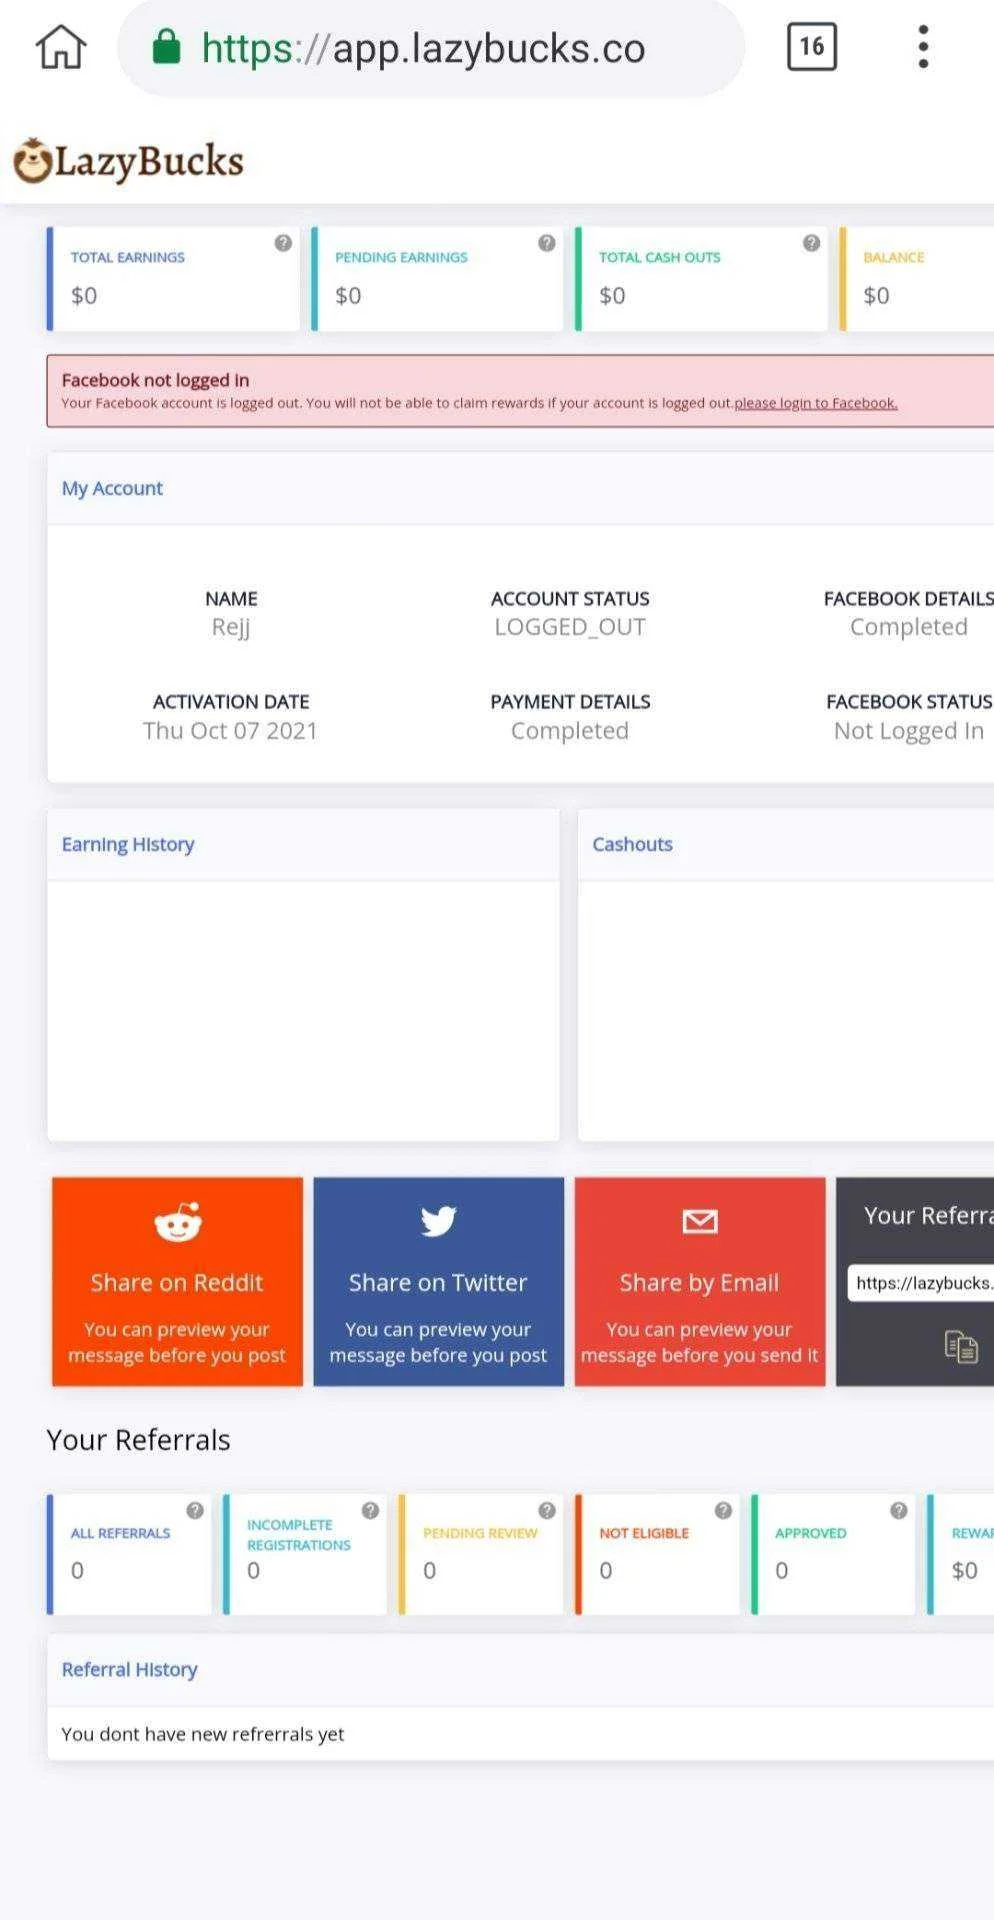Click the All Referrals count 0
Image resolution: width=994 pixels, height=1920 pixels.
pos(77,1571)
